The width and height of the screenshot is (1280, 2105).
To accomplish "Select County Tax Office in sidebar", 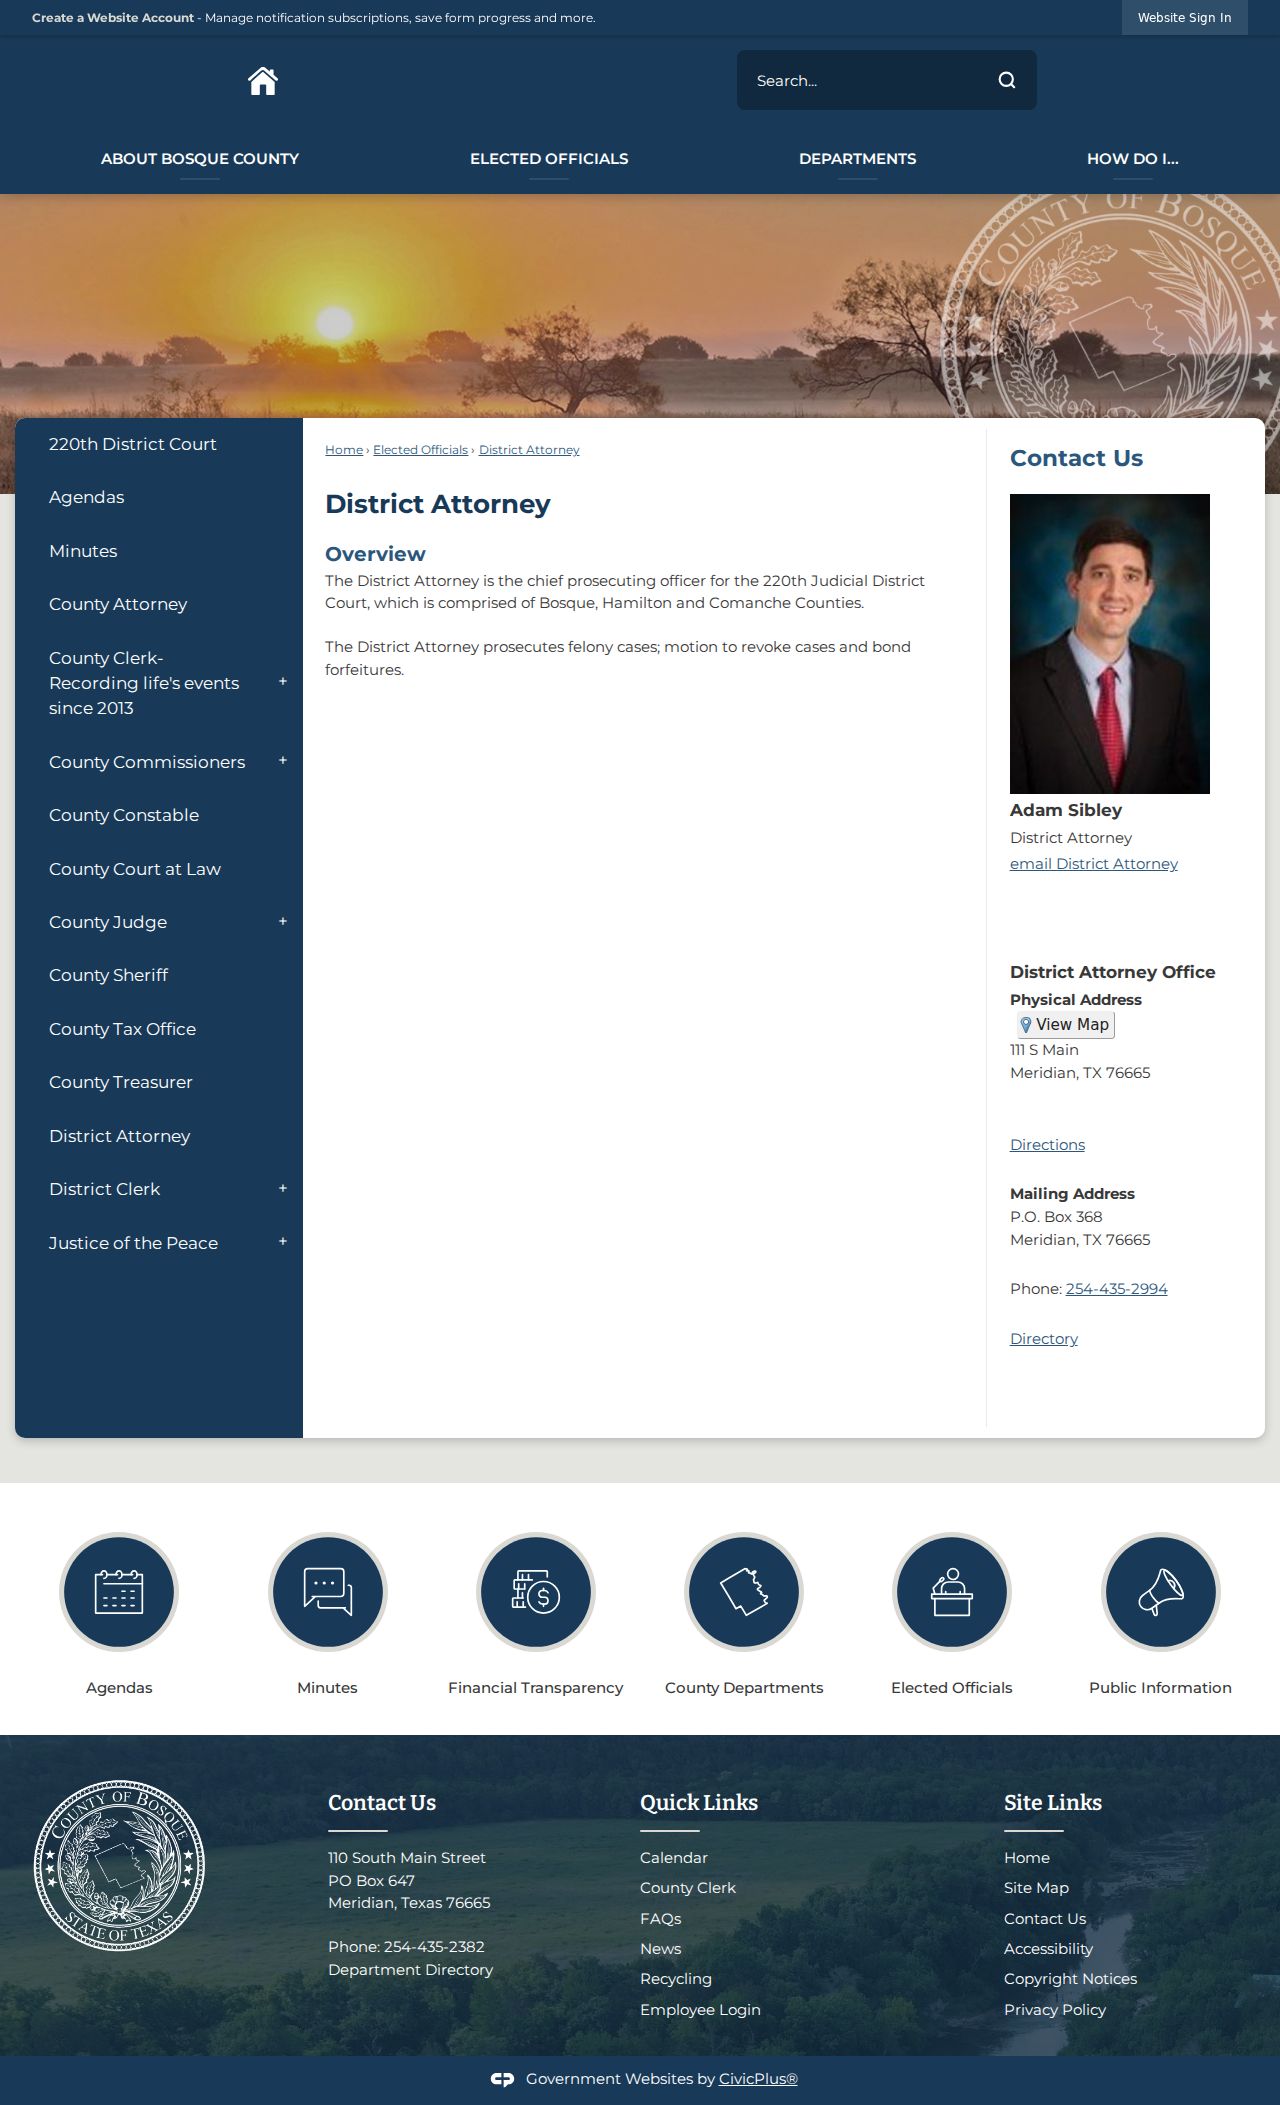I will click(122, 1029).
